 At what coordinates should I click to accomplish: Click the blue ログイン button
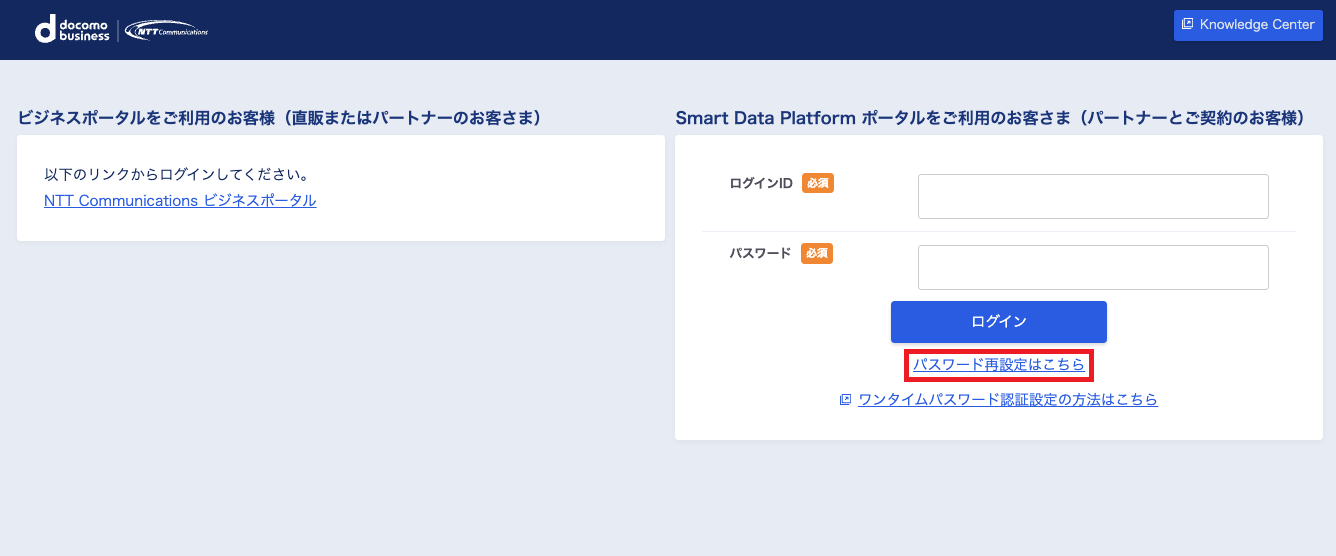pos(999,322)
